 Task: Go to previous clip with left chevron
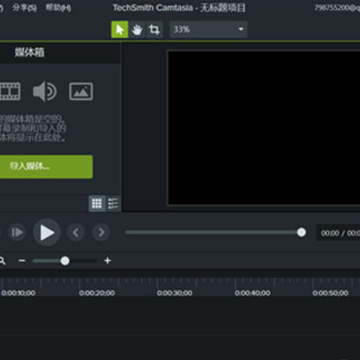tap(76, 232)
